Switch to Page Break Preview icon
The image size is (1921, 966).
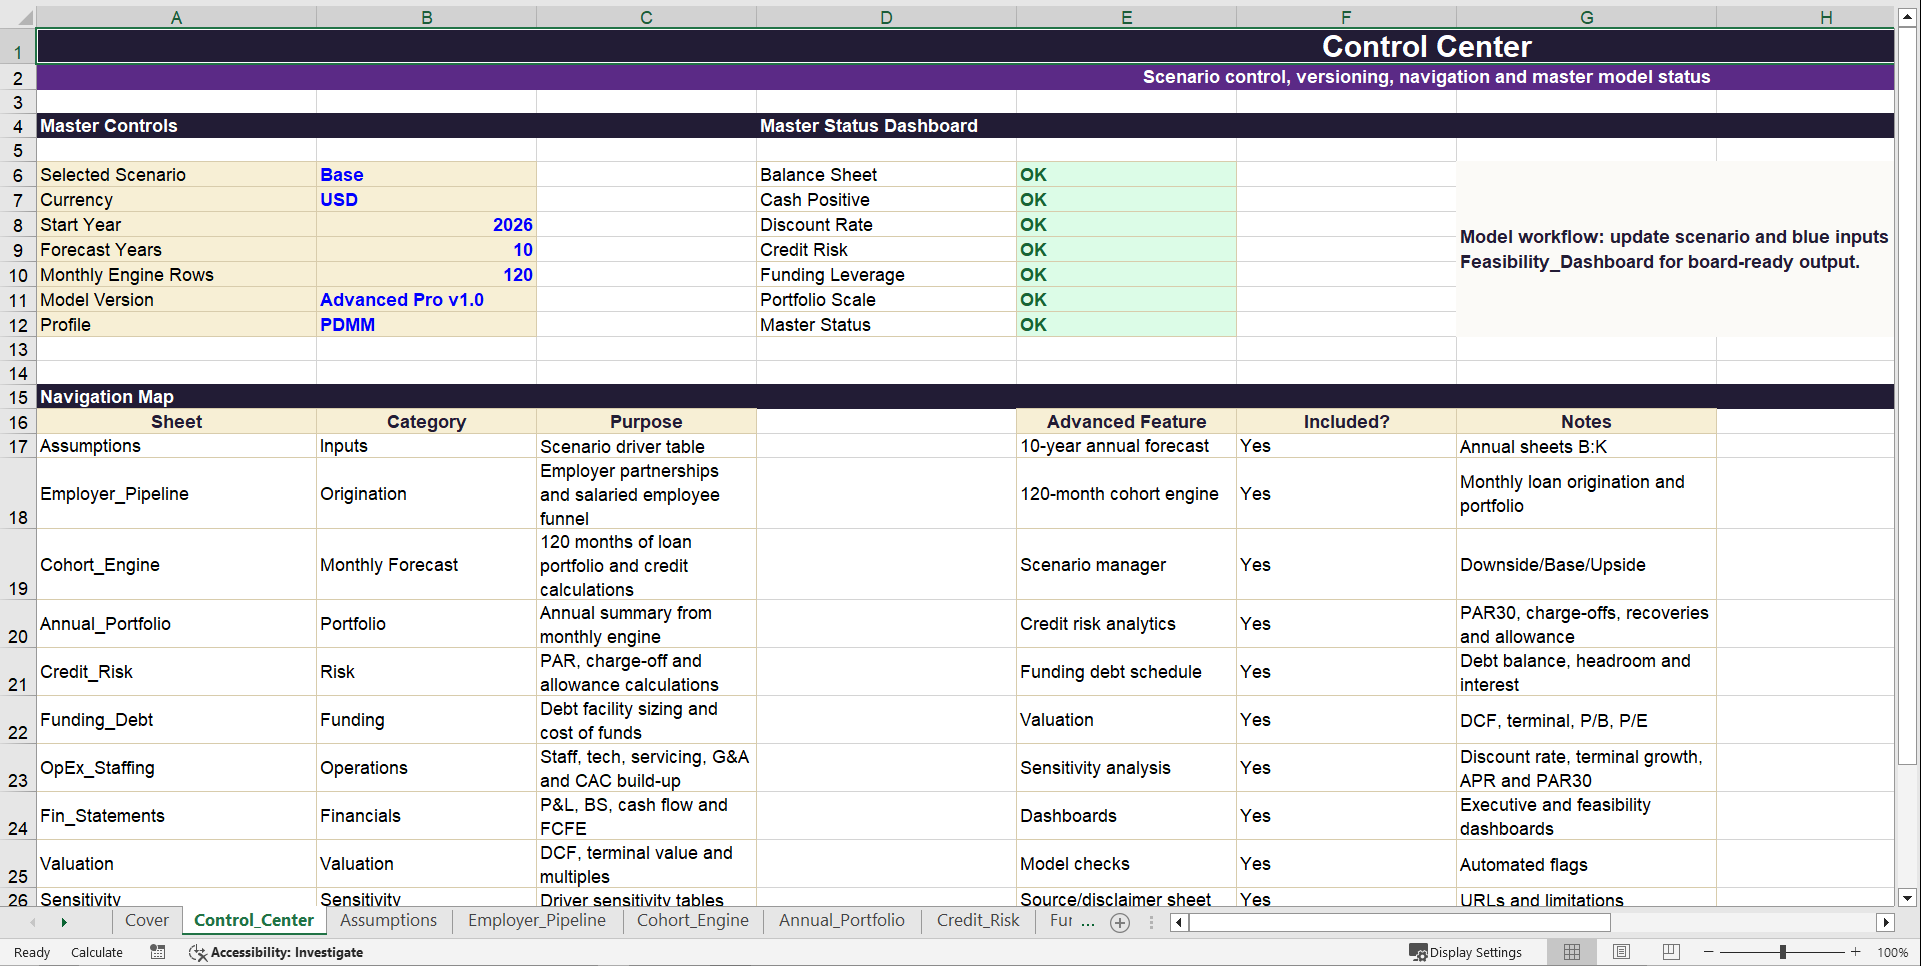coord(1671,952)
